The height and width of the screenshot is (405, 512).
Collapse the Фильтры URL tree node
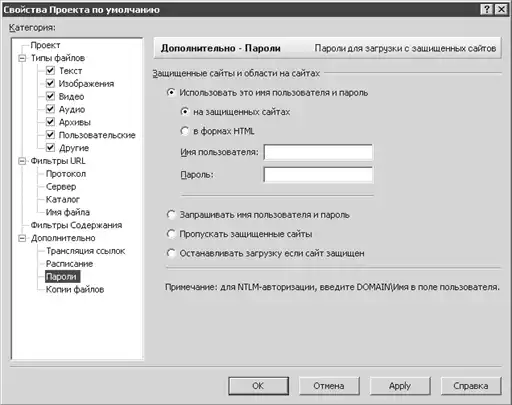pyautogui.click(x=22, y=161)
